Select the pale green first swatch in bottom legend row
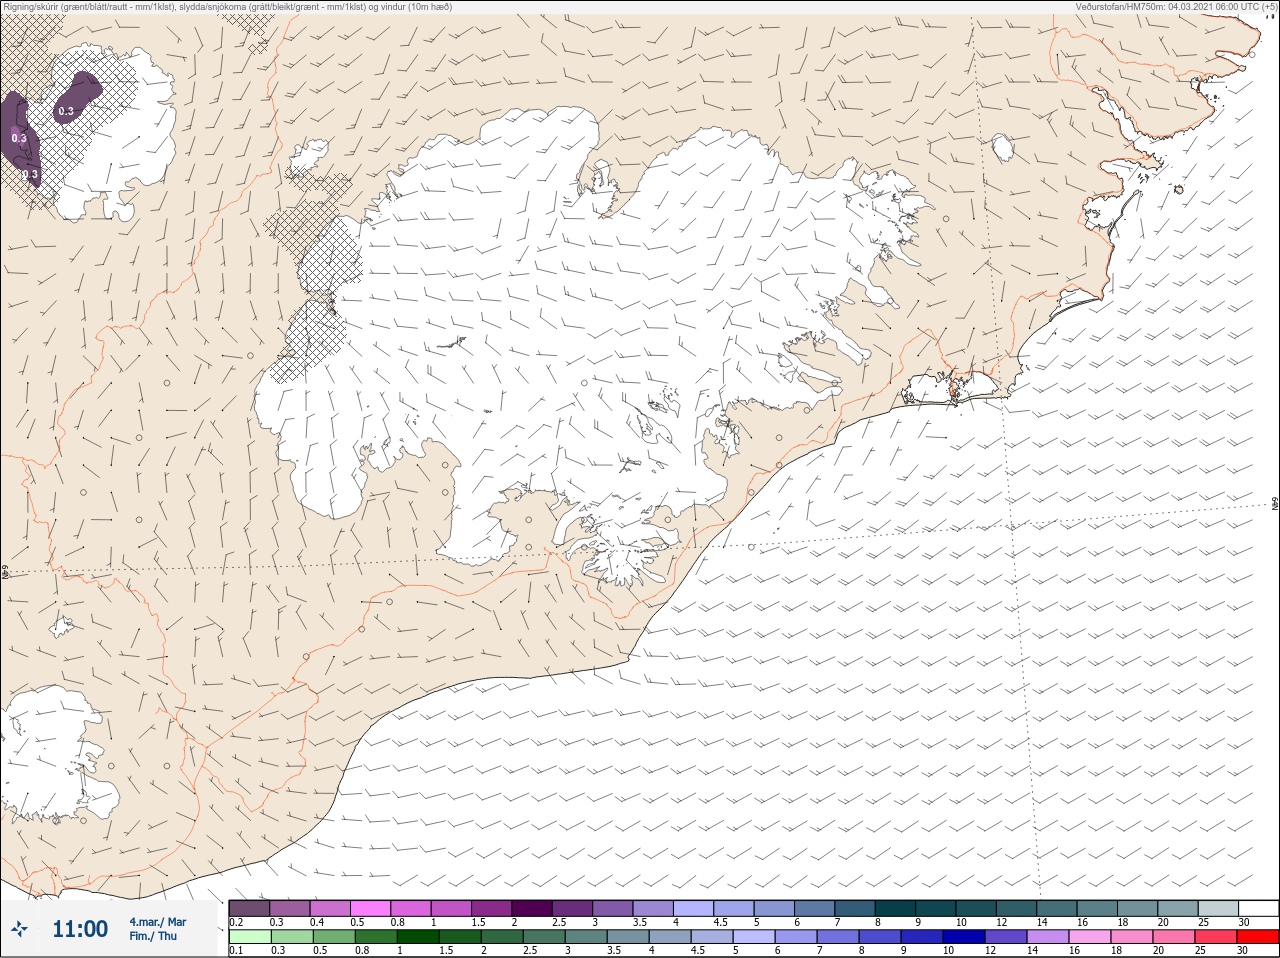The width and height of the screenshot is (1280, 958). [249, 937]
